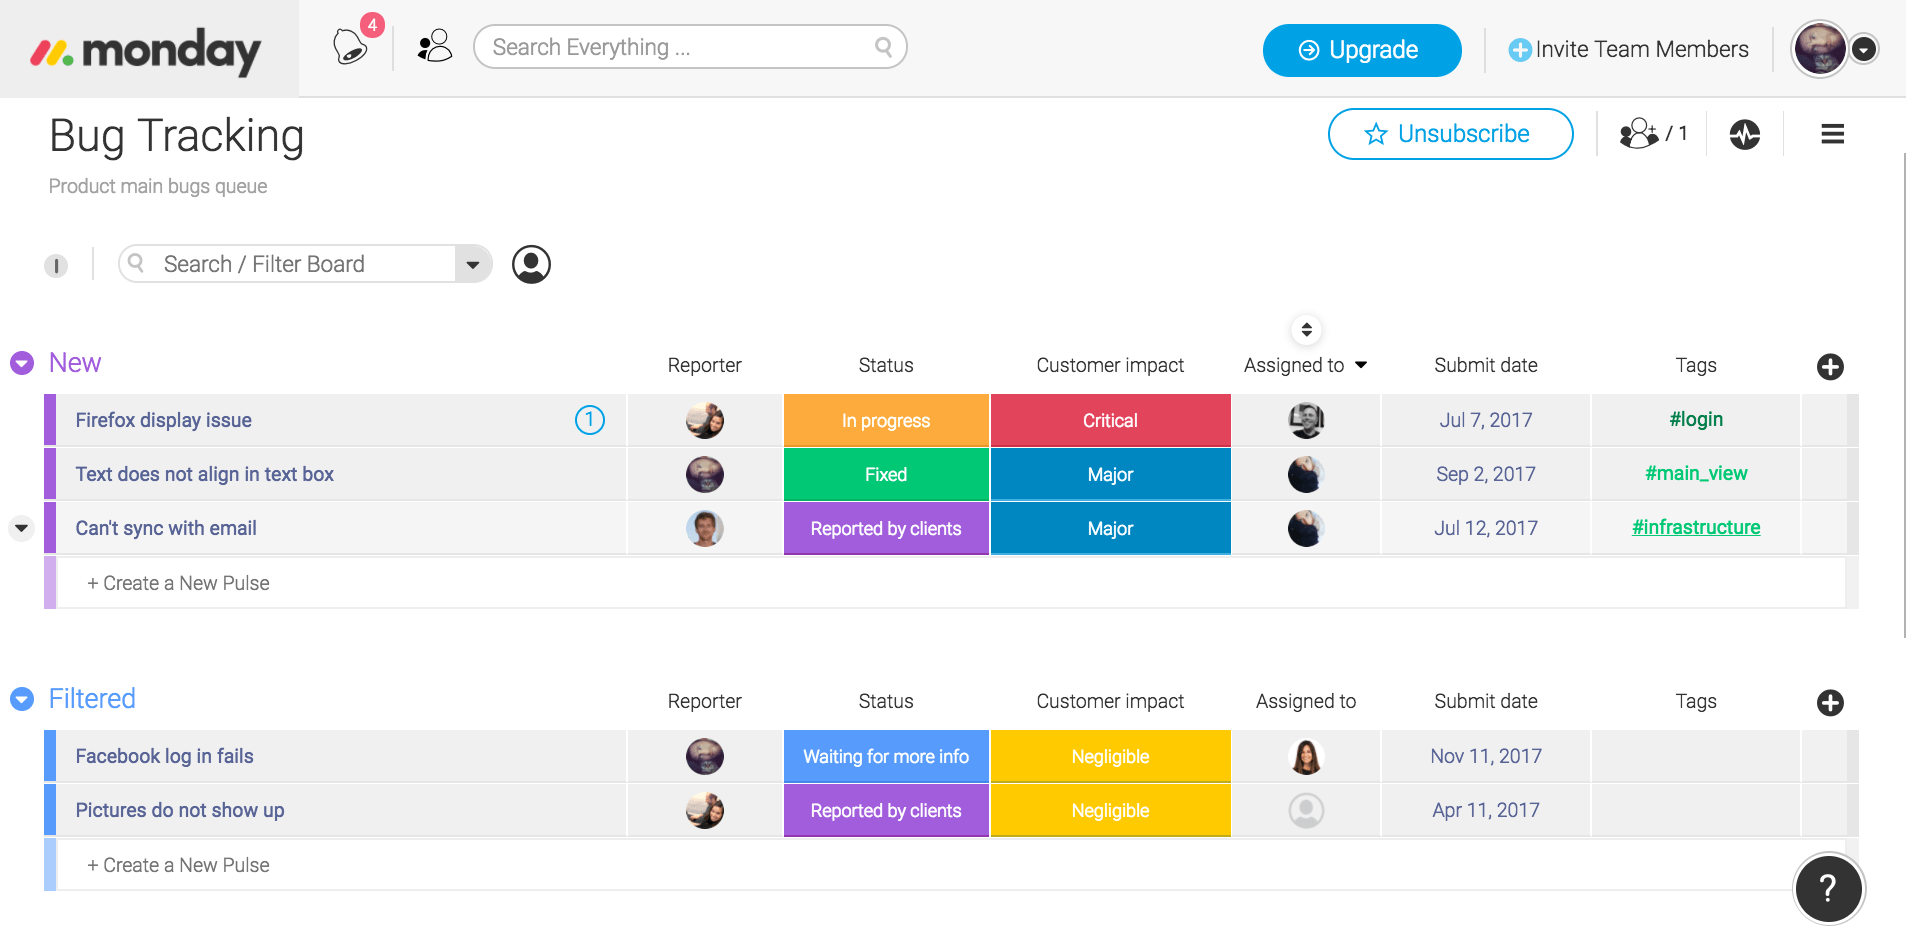This screenshot has width=1906, height=929.
Task: Open the account dropdown arrow beside avatar
Action: [x=1864, y=49]
